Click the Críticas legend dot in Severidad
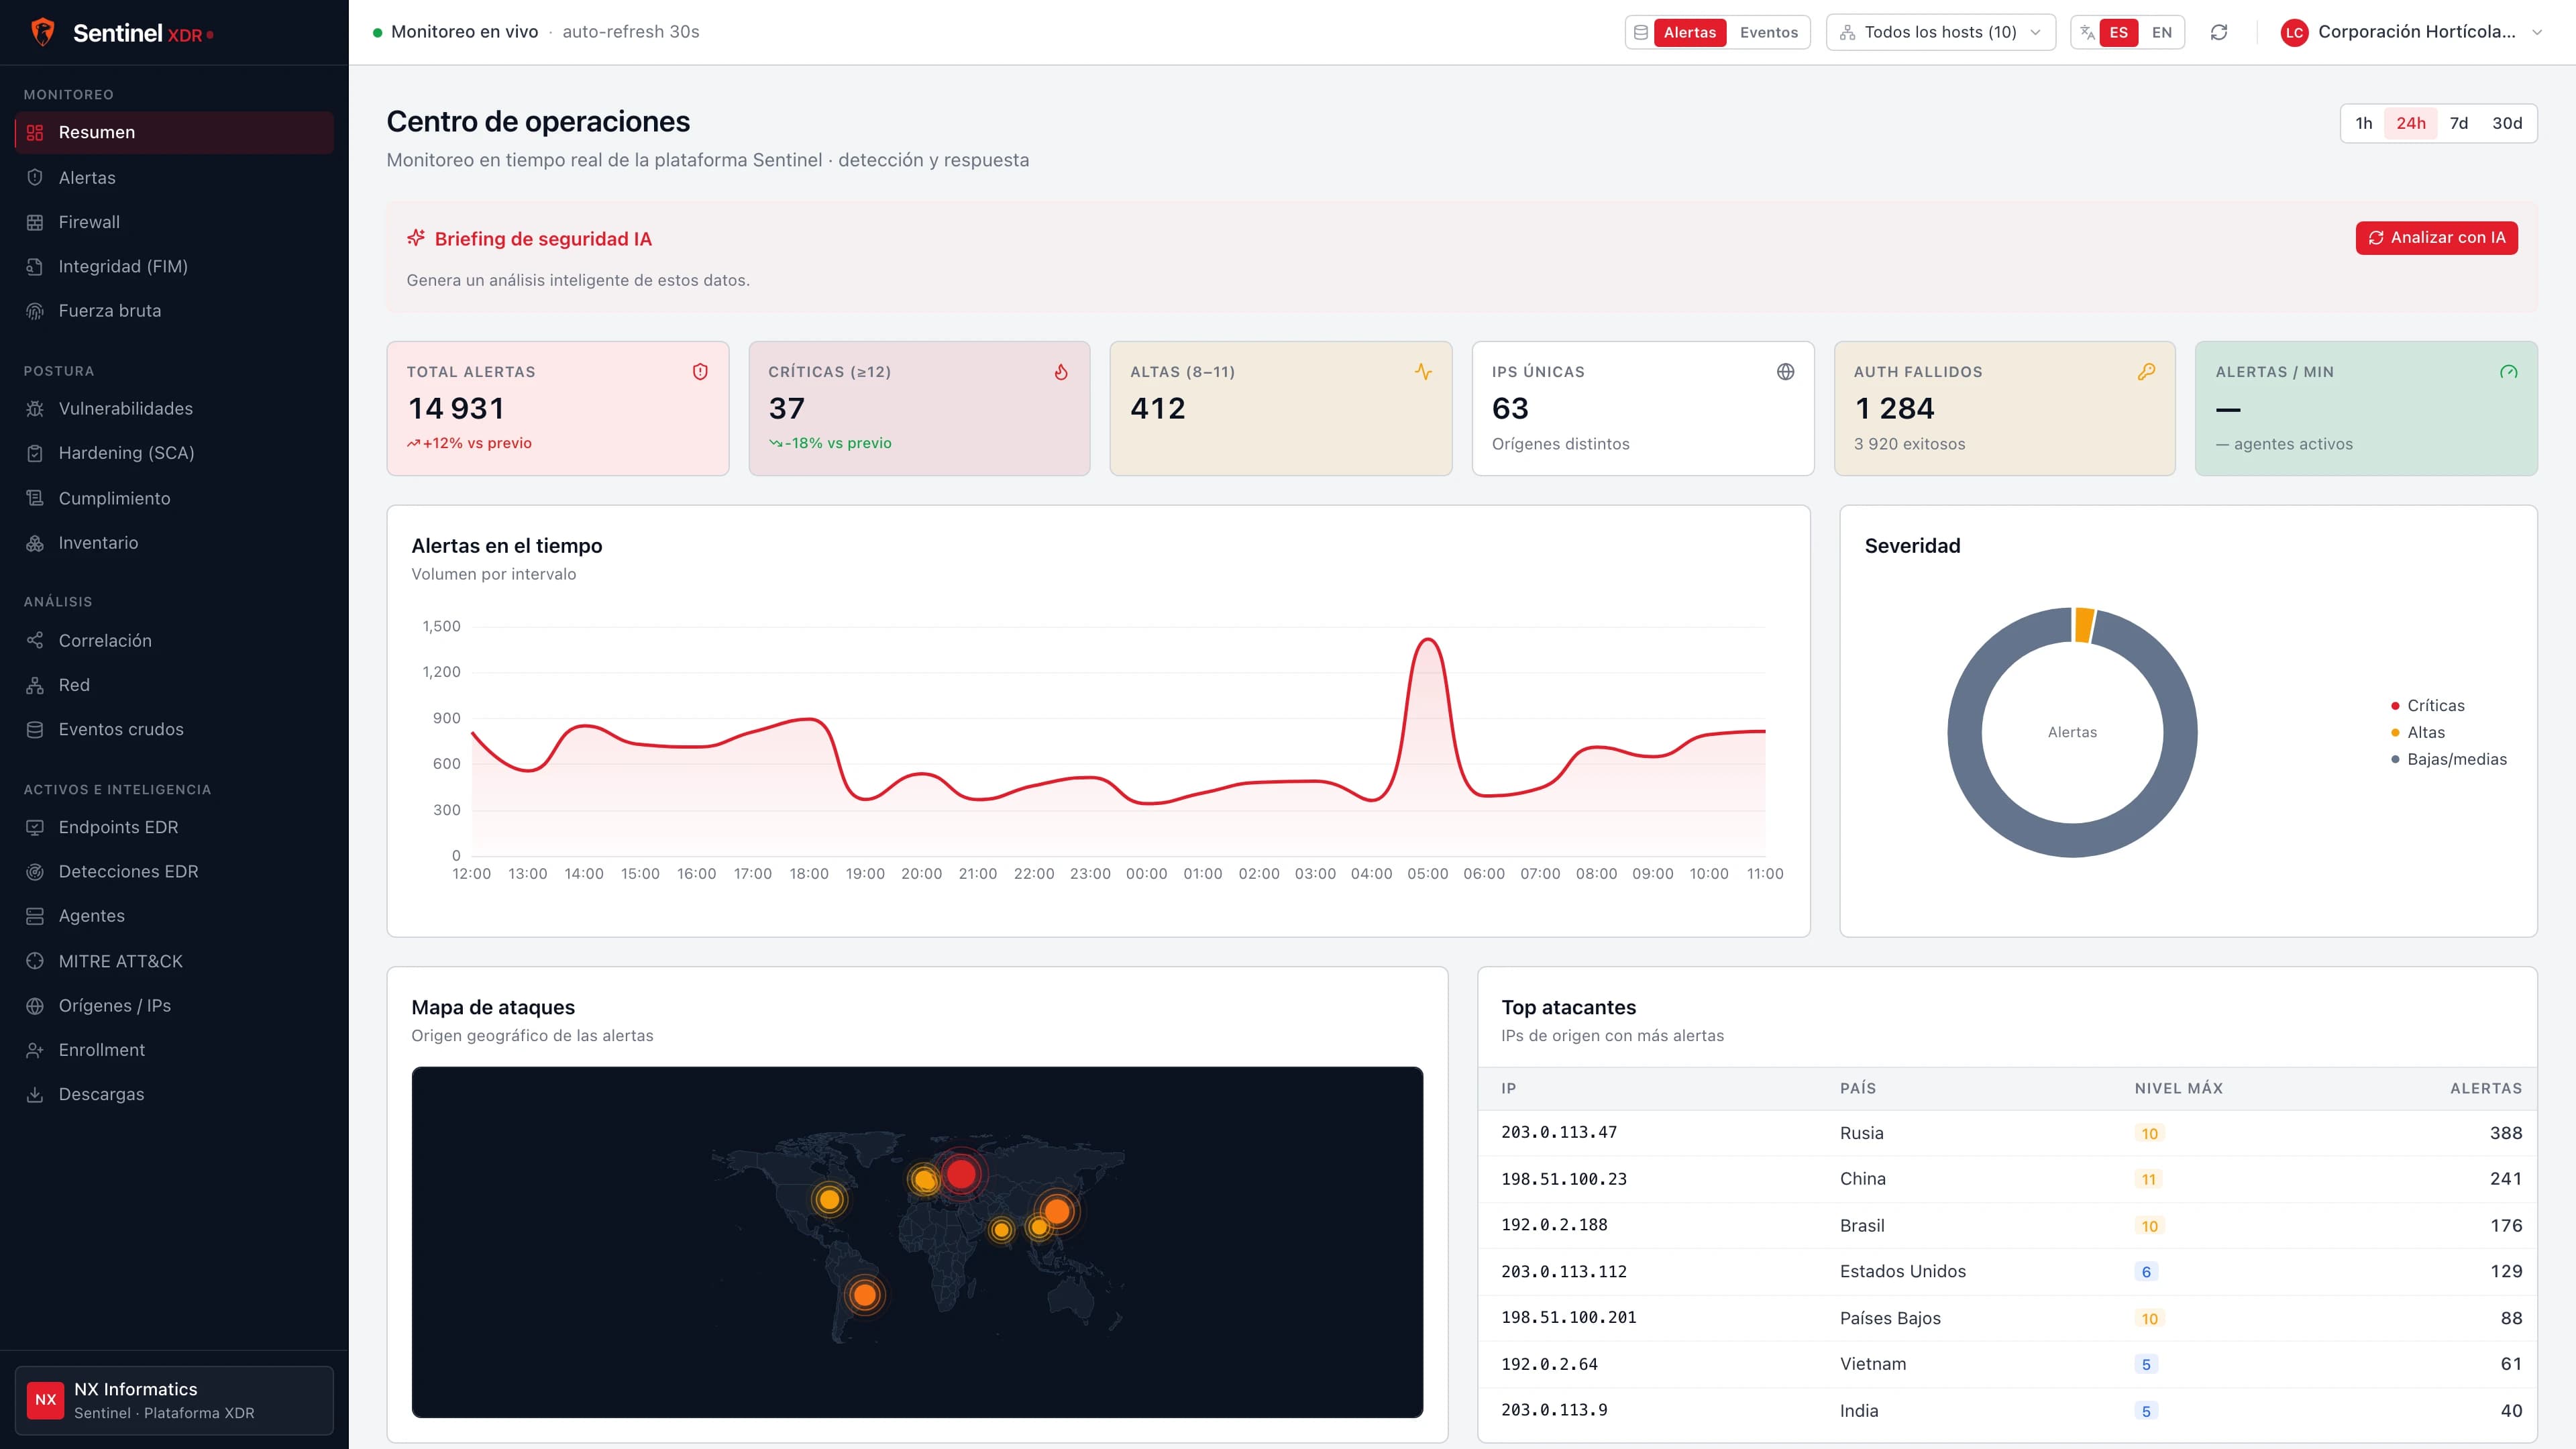The width and height of the screenshot is (2576, 1449). click(2395, 706)
